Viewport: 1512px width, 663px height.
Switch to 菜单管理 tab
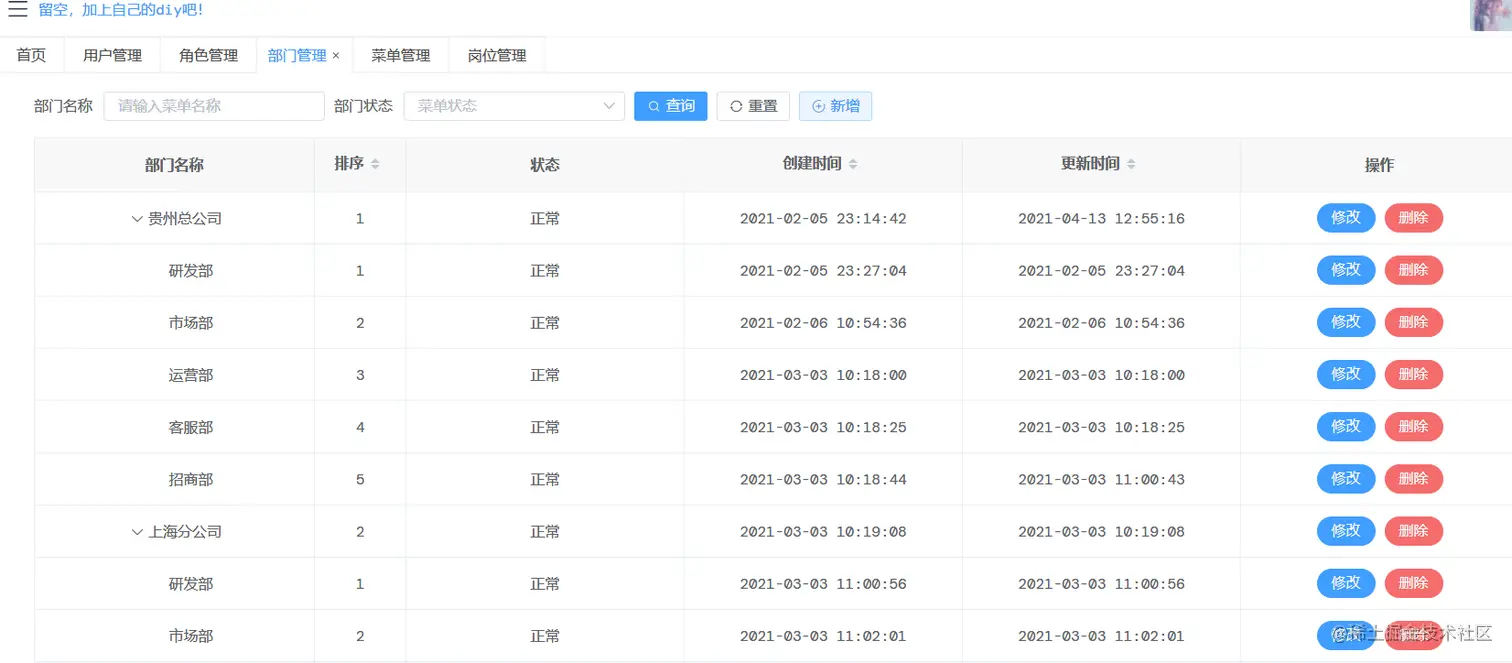(x=401, y=56)
